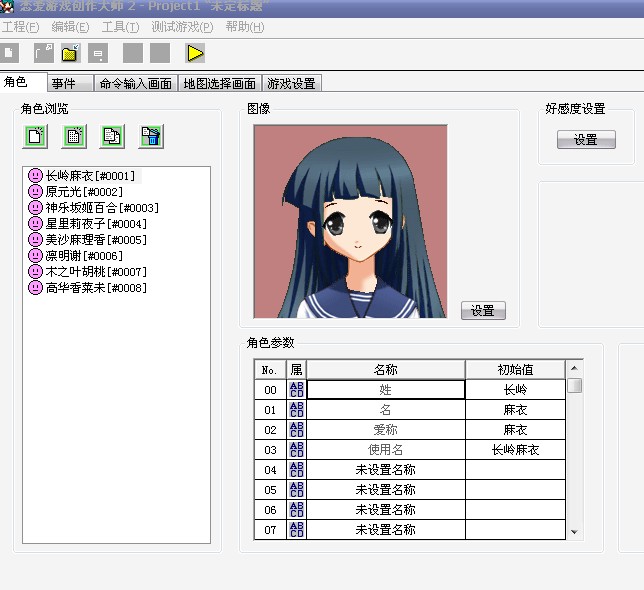Click the parameter table scrollbar thumb
This screenshot has width=644, height=590.
574,386
